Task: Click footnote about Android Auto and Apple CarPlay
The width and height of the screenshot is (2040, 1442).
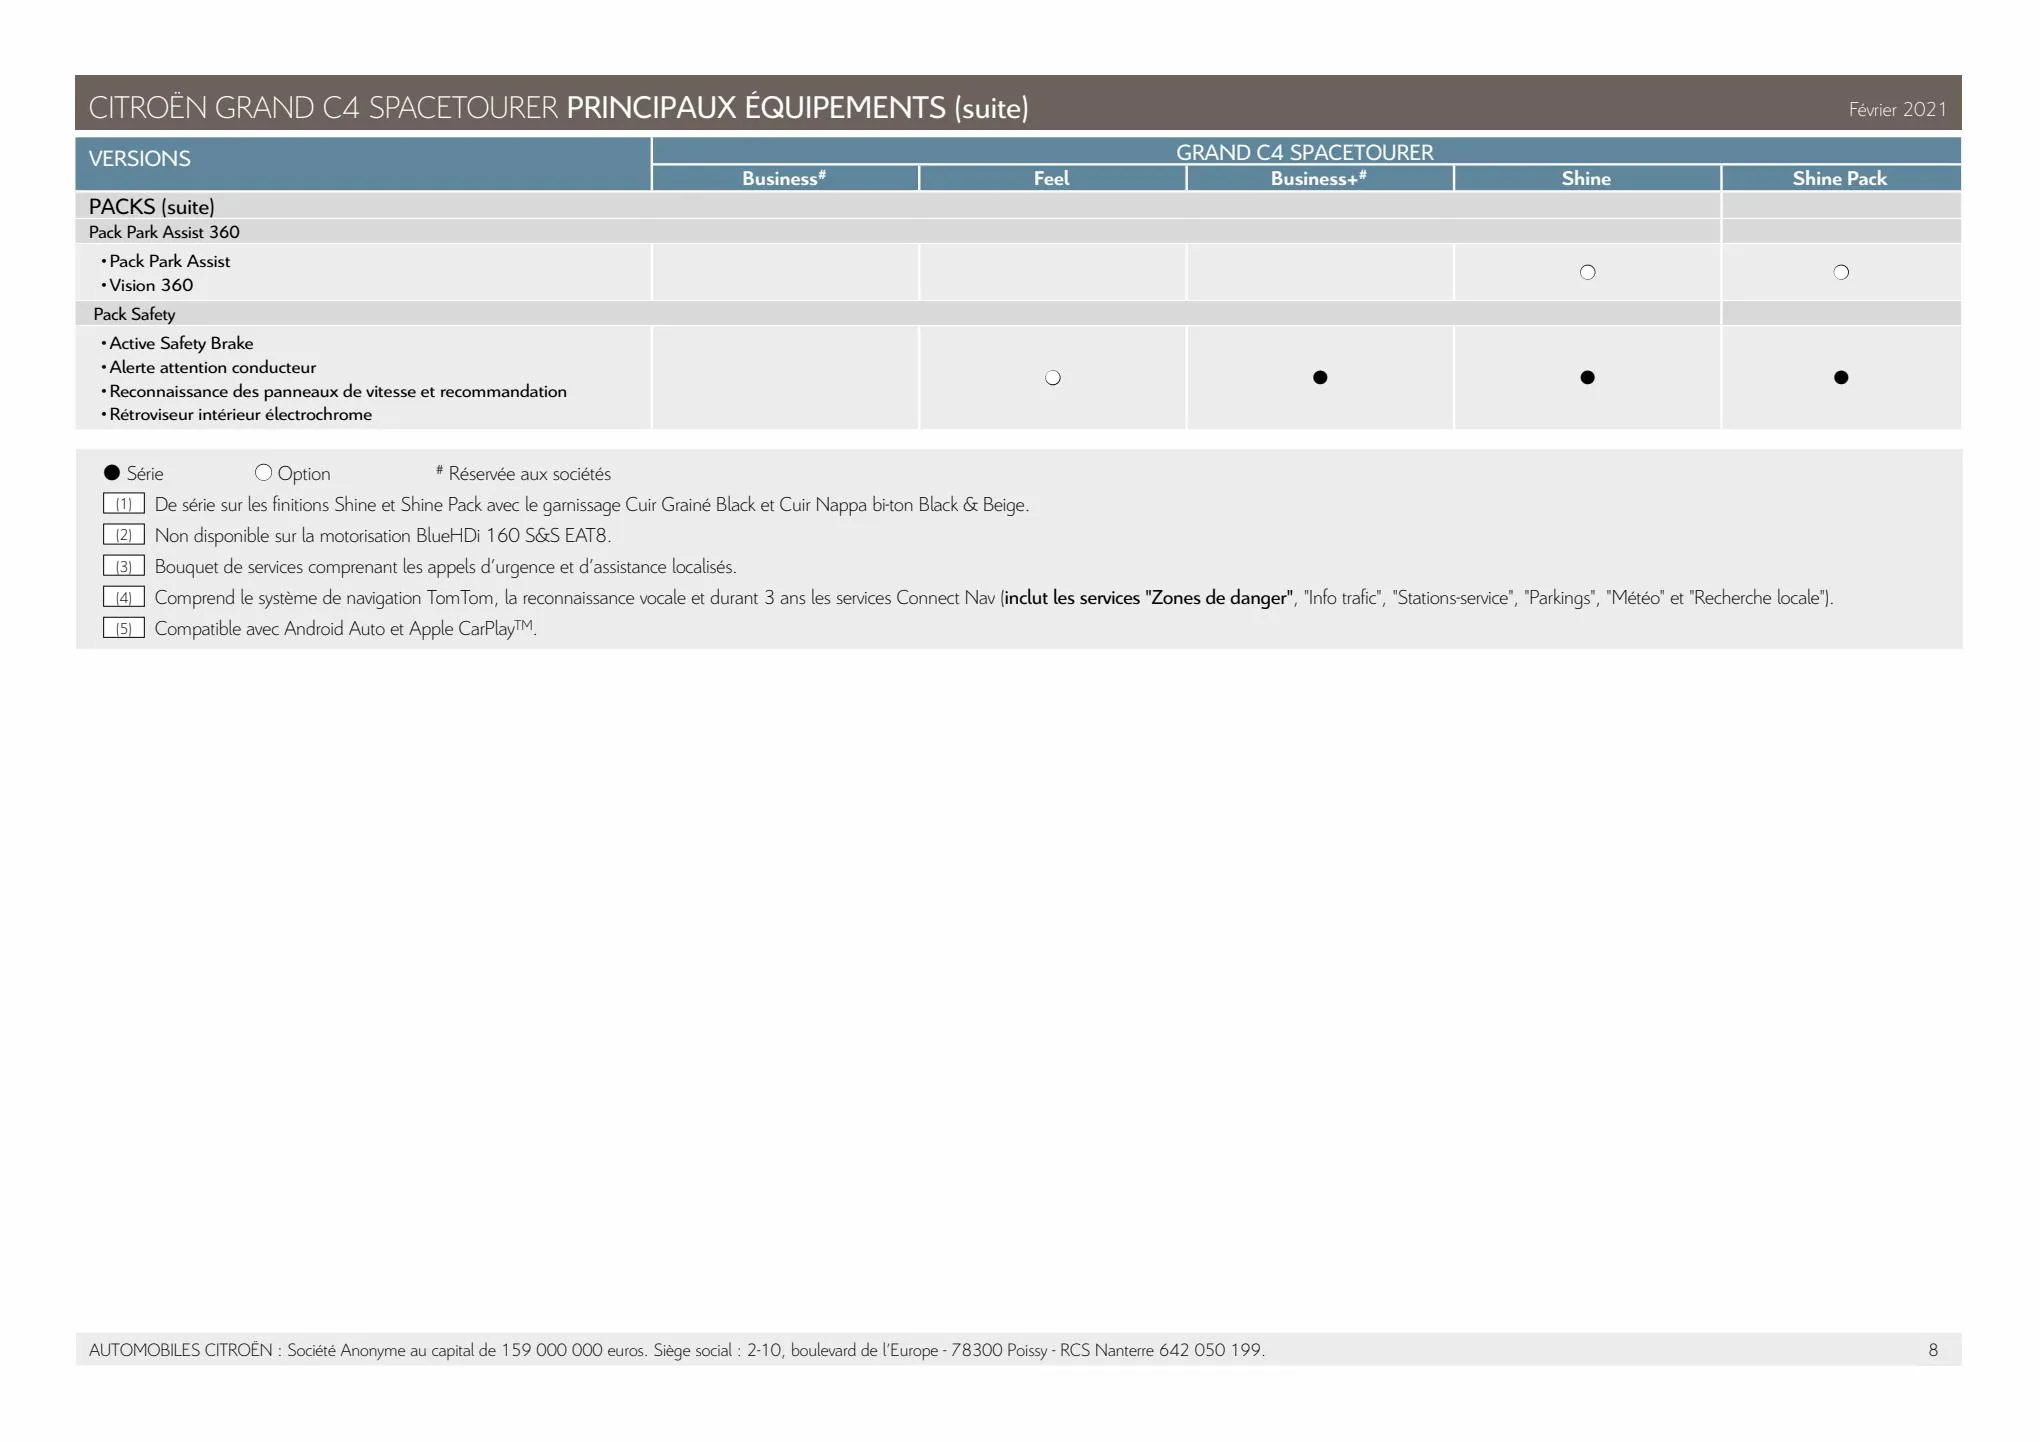Action: [345, 628]
